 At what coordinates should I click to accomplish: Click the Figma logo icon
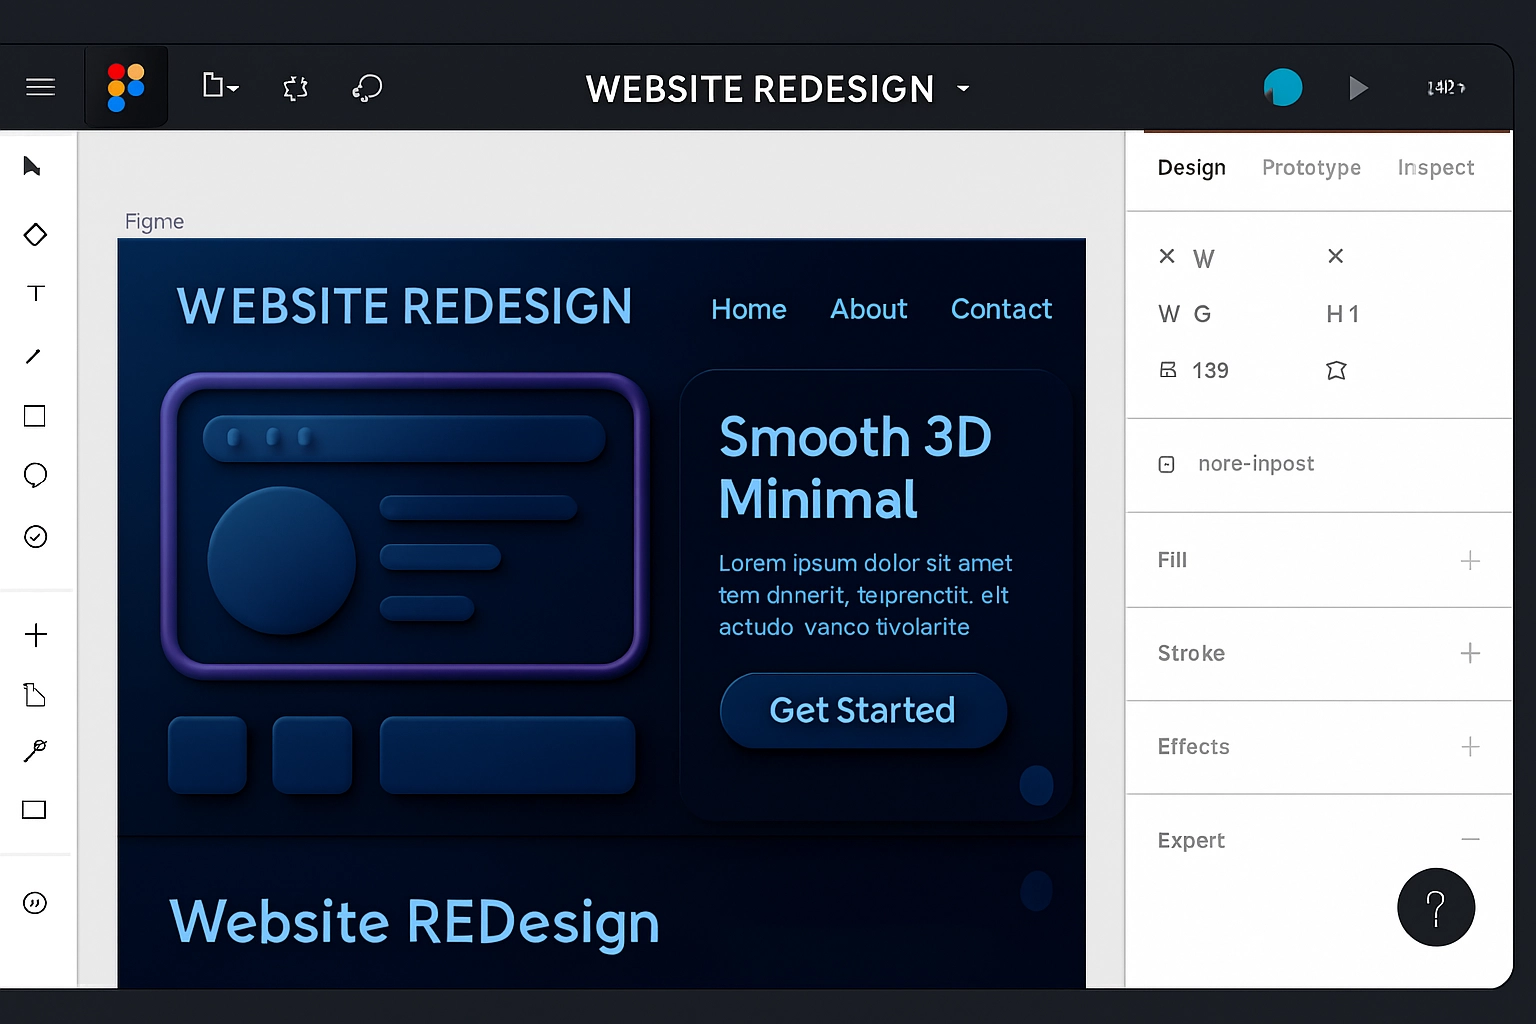(x=126, y=88)
